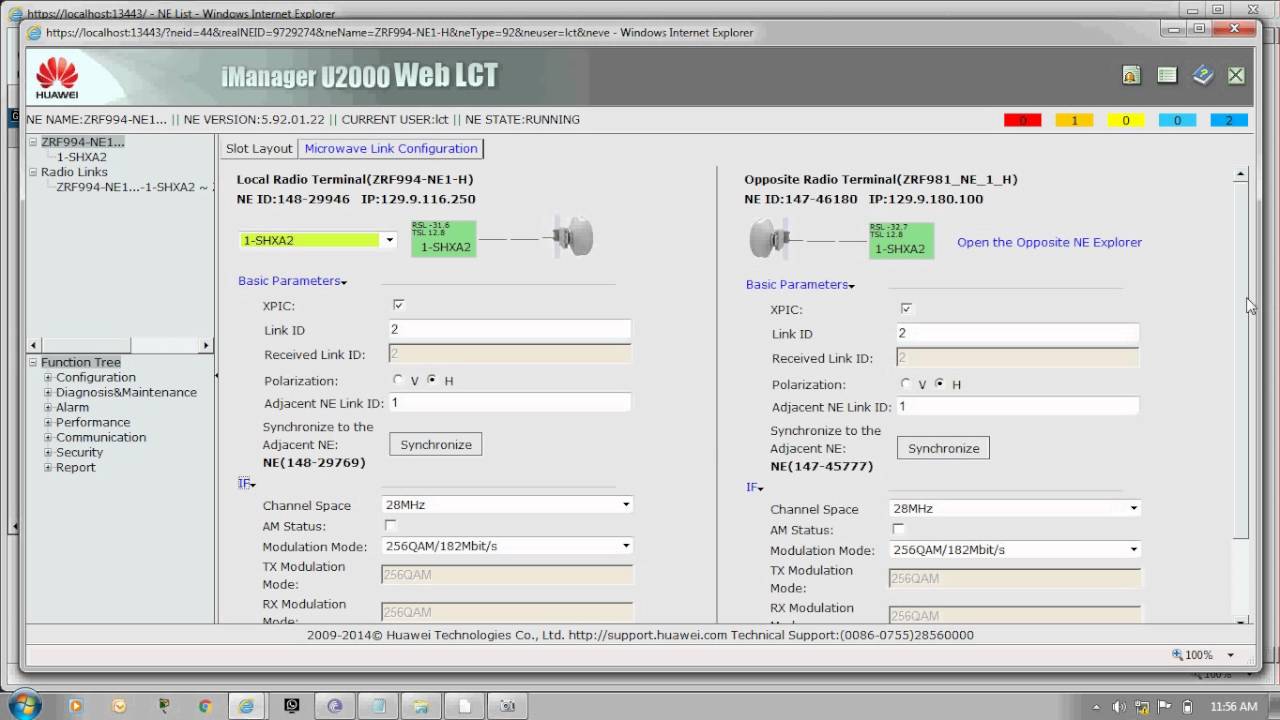
Task: Click the orange major alarm counter
Action: click(1074, 120)
